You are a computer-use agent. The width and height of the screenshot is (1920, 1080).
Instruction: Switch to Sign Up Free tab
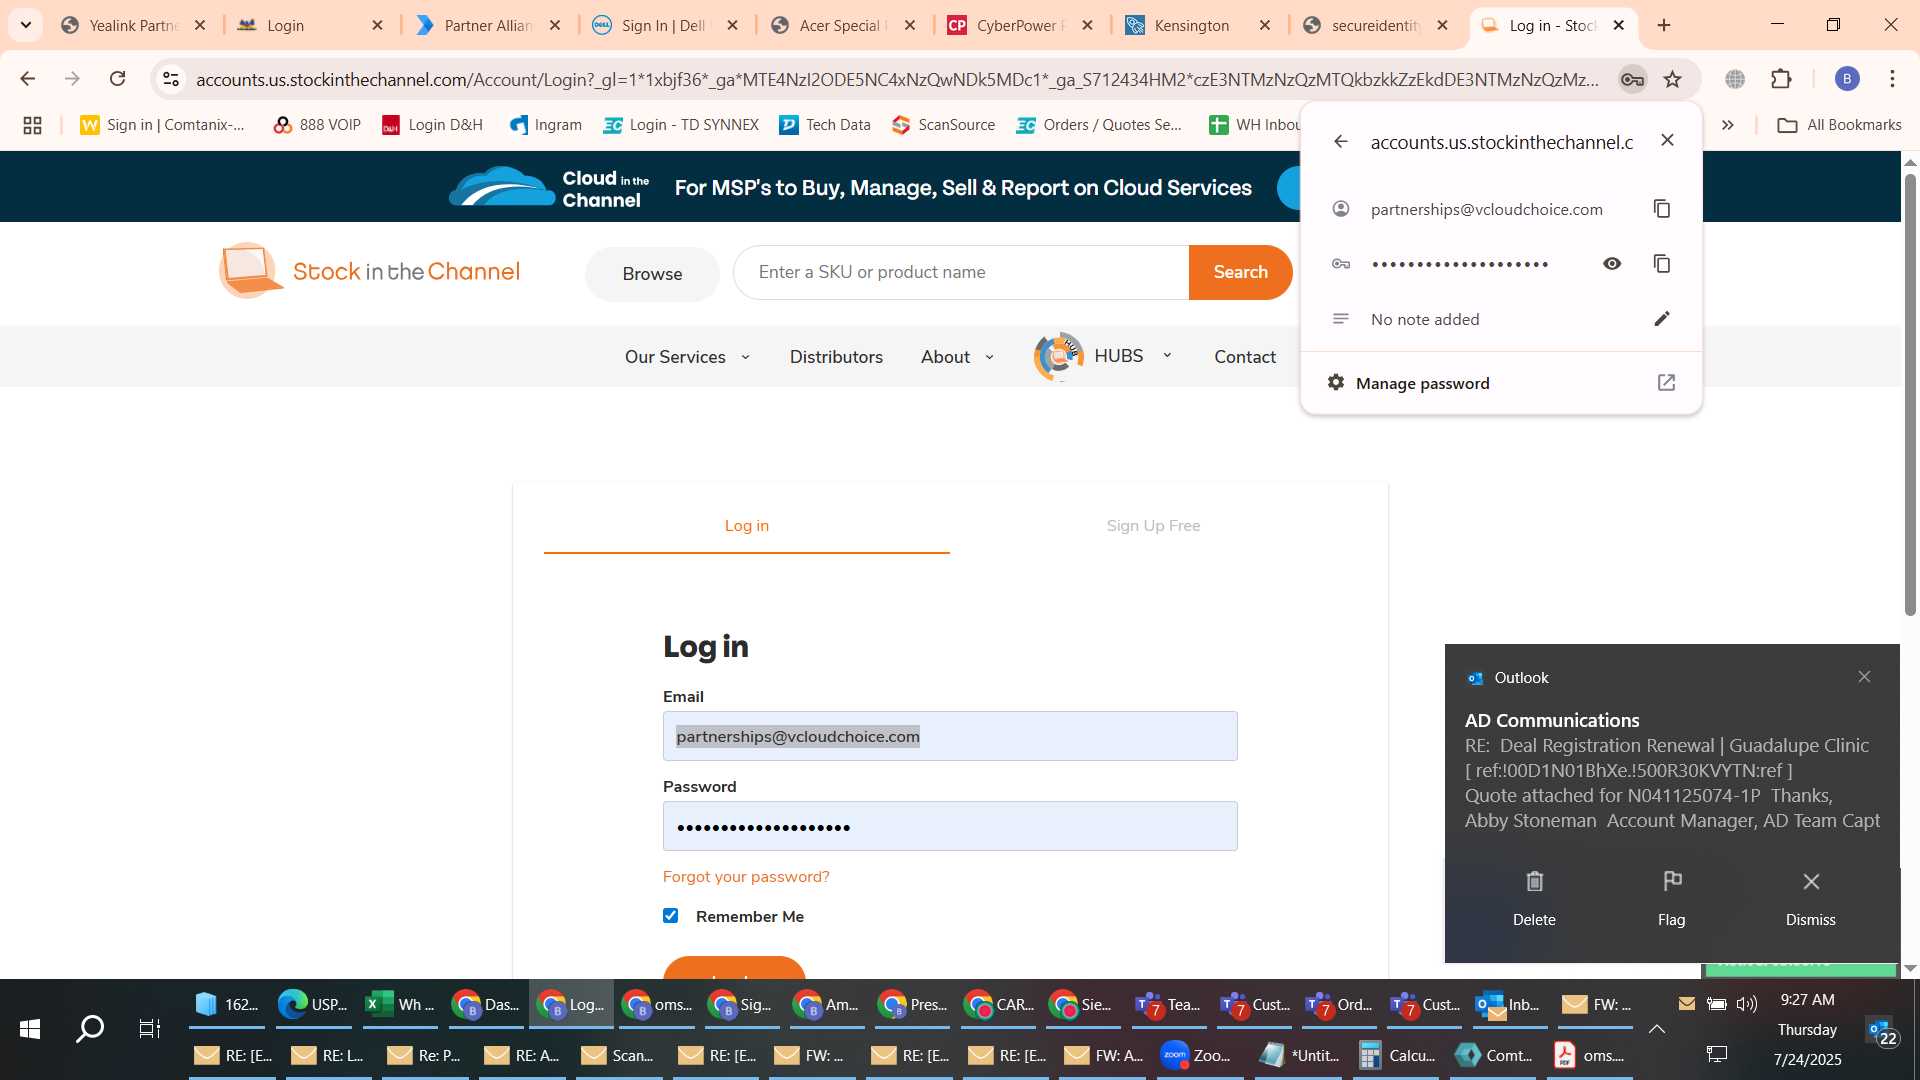click(x=1153, y=526)
